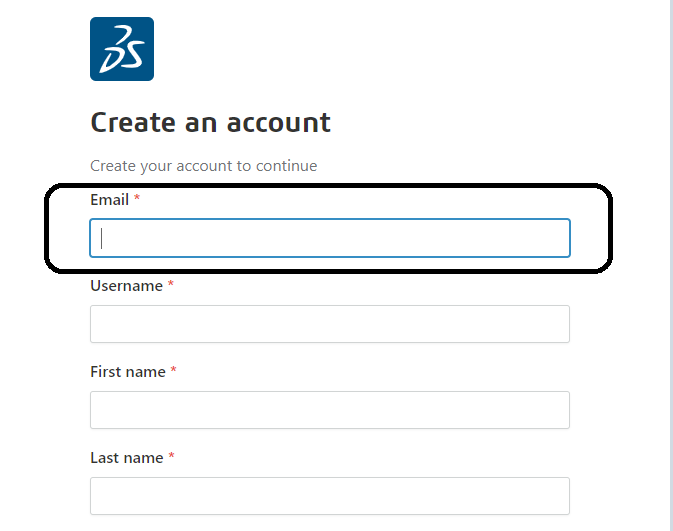673x531 pixels.
Task: Click the First name label text
Action: pos(128,372)
